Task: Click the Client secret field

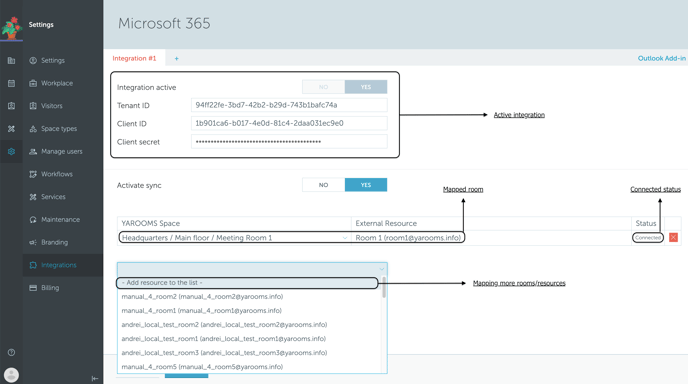Action: pyautogui.click(x=289, y=142)
